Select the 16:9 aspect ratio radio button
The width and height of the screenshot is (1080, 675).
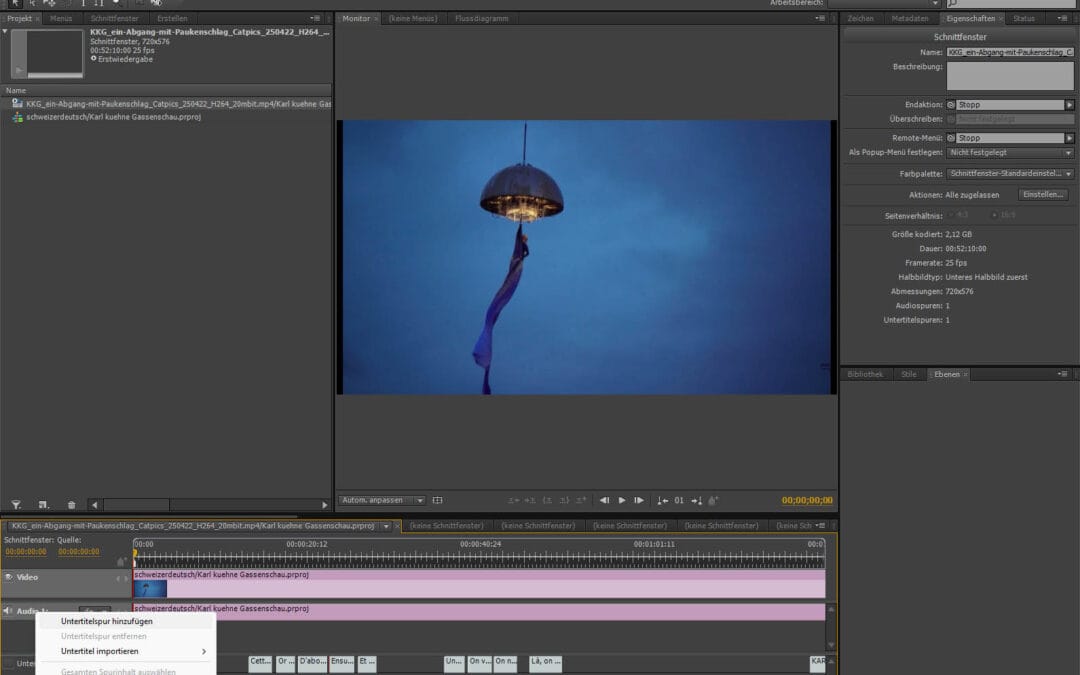pos(994,215)
